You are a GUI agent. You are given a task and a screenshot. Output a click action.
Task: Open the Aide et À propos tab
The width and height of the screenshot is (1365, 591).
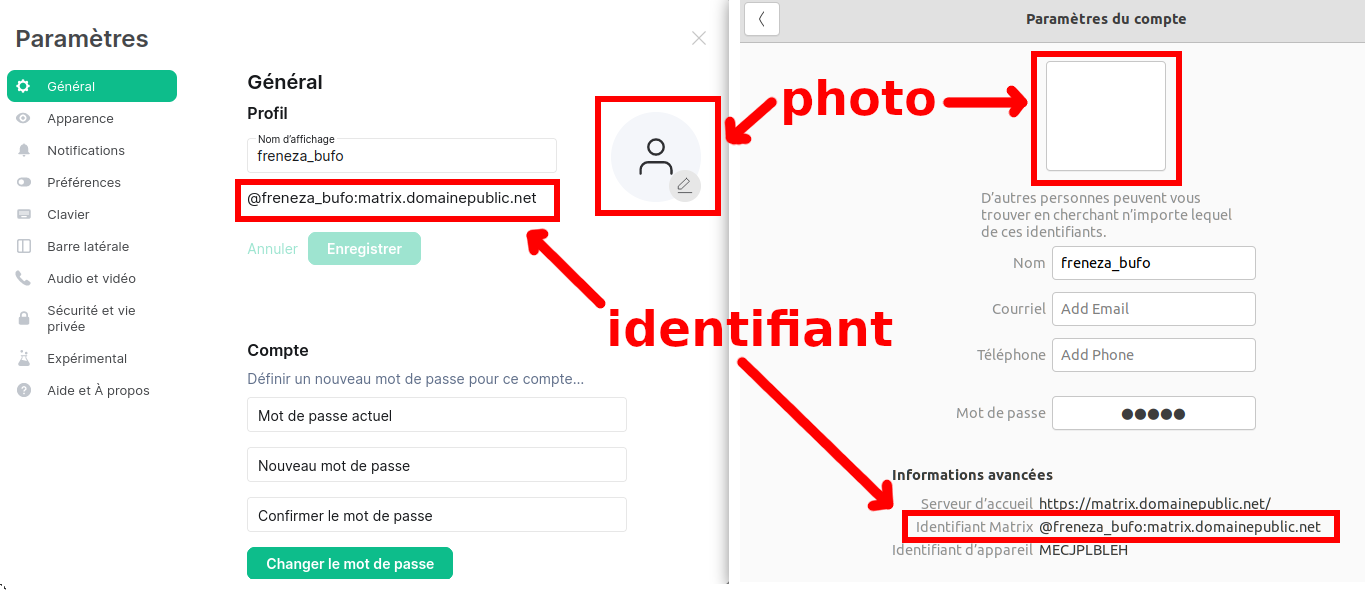tap(98, 390)
